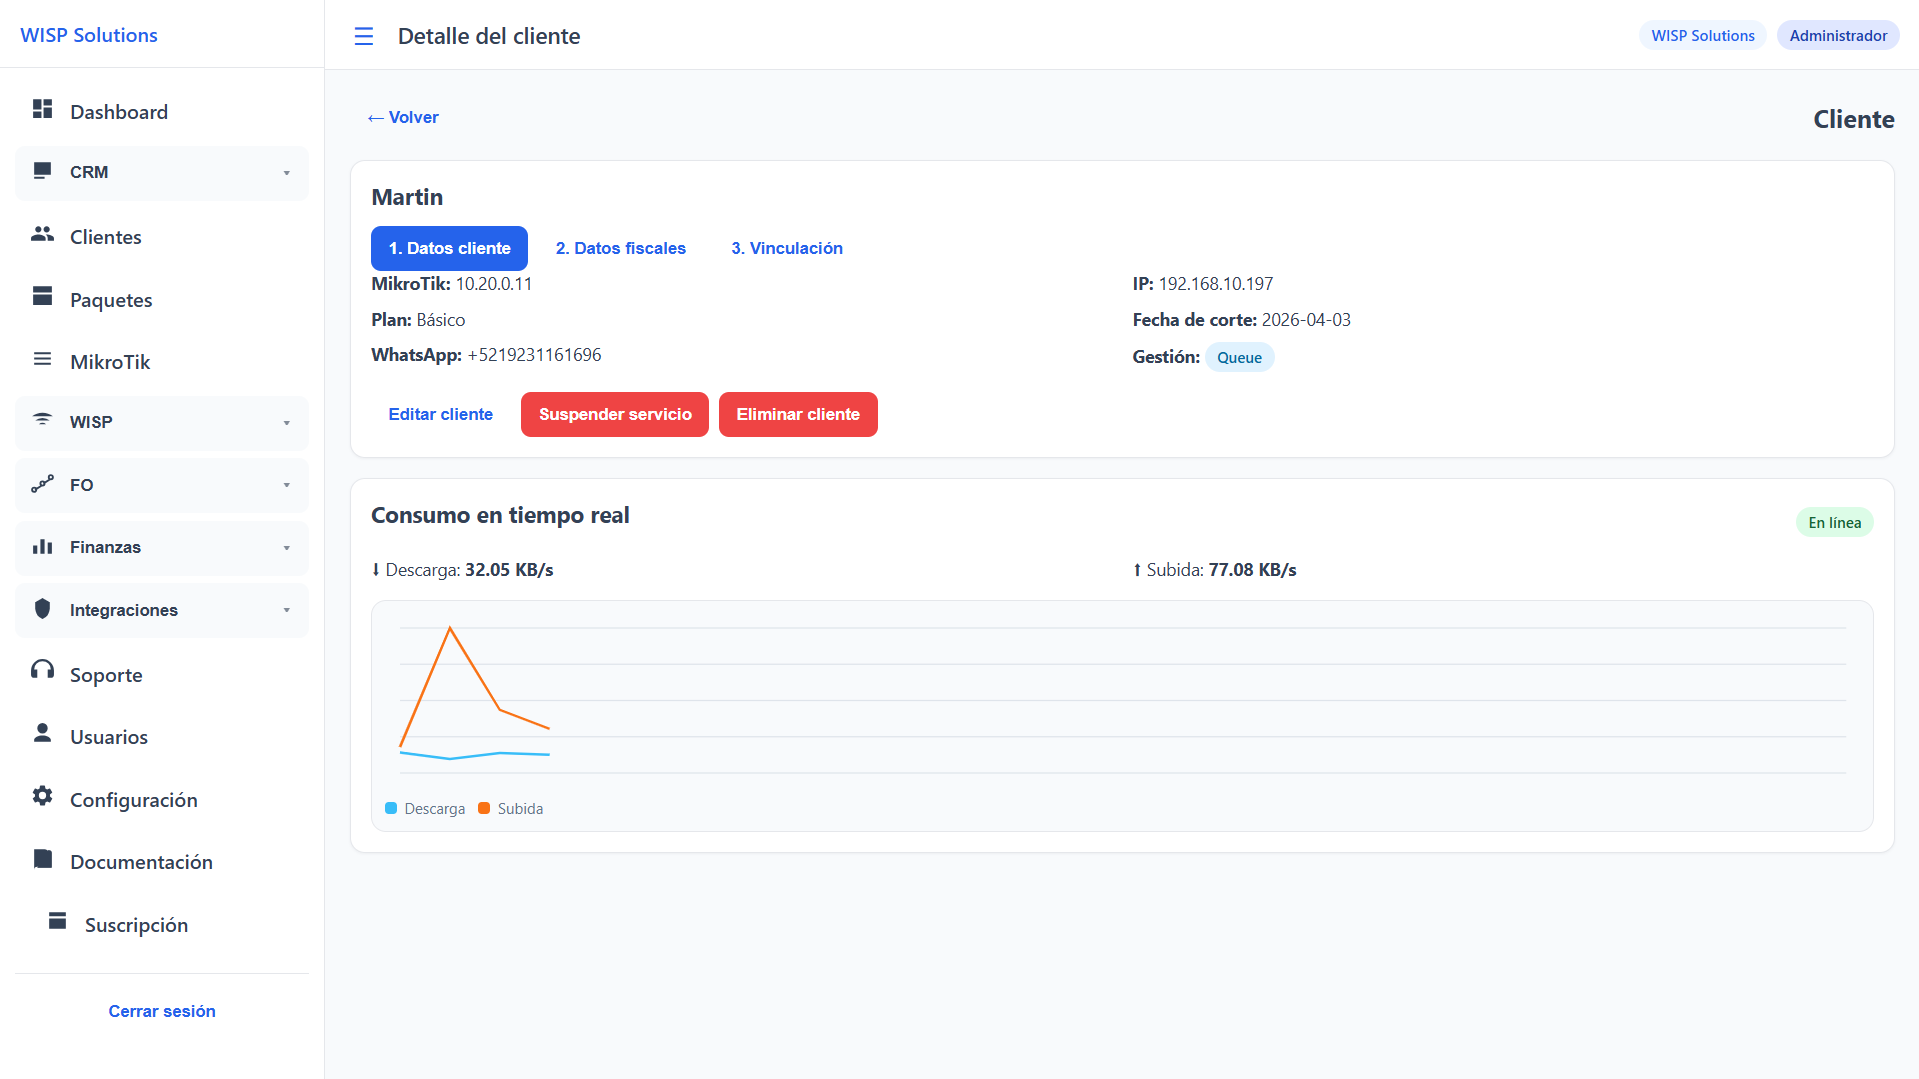Expand the Integraciones sidebar section
The image size is (1919, 1079).
160,609
